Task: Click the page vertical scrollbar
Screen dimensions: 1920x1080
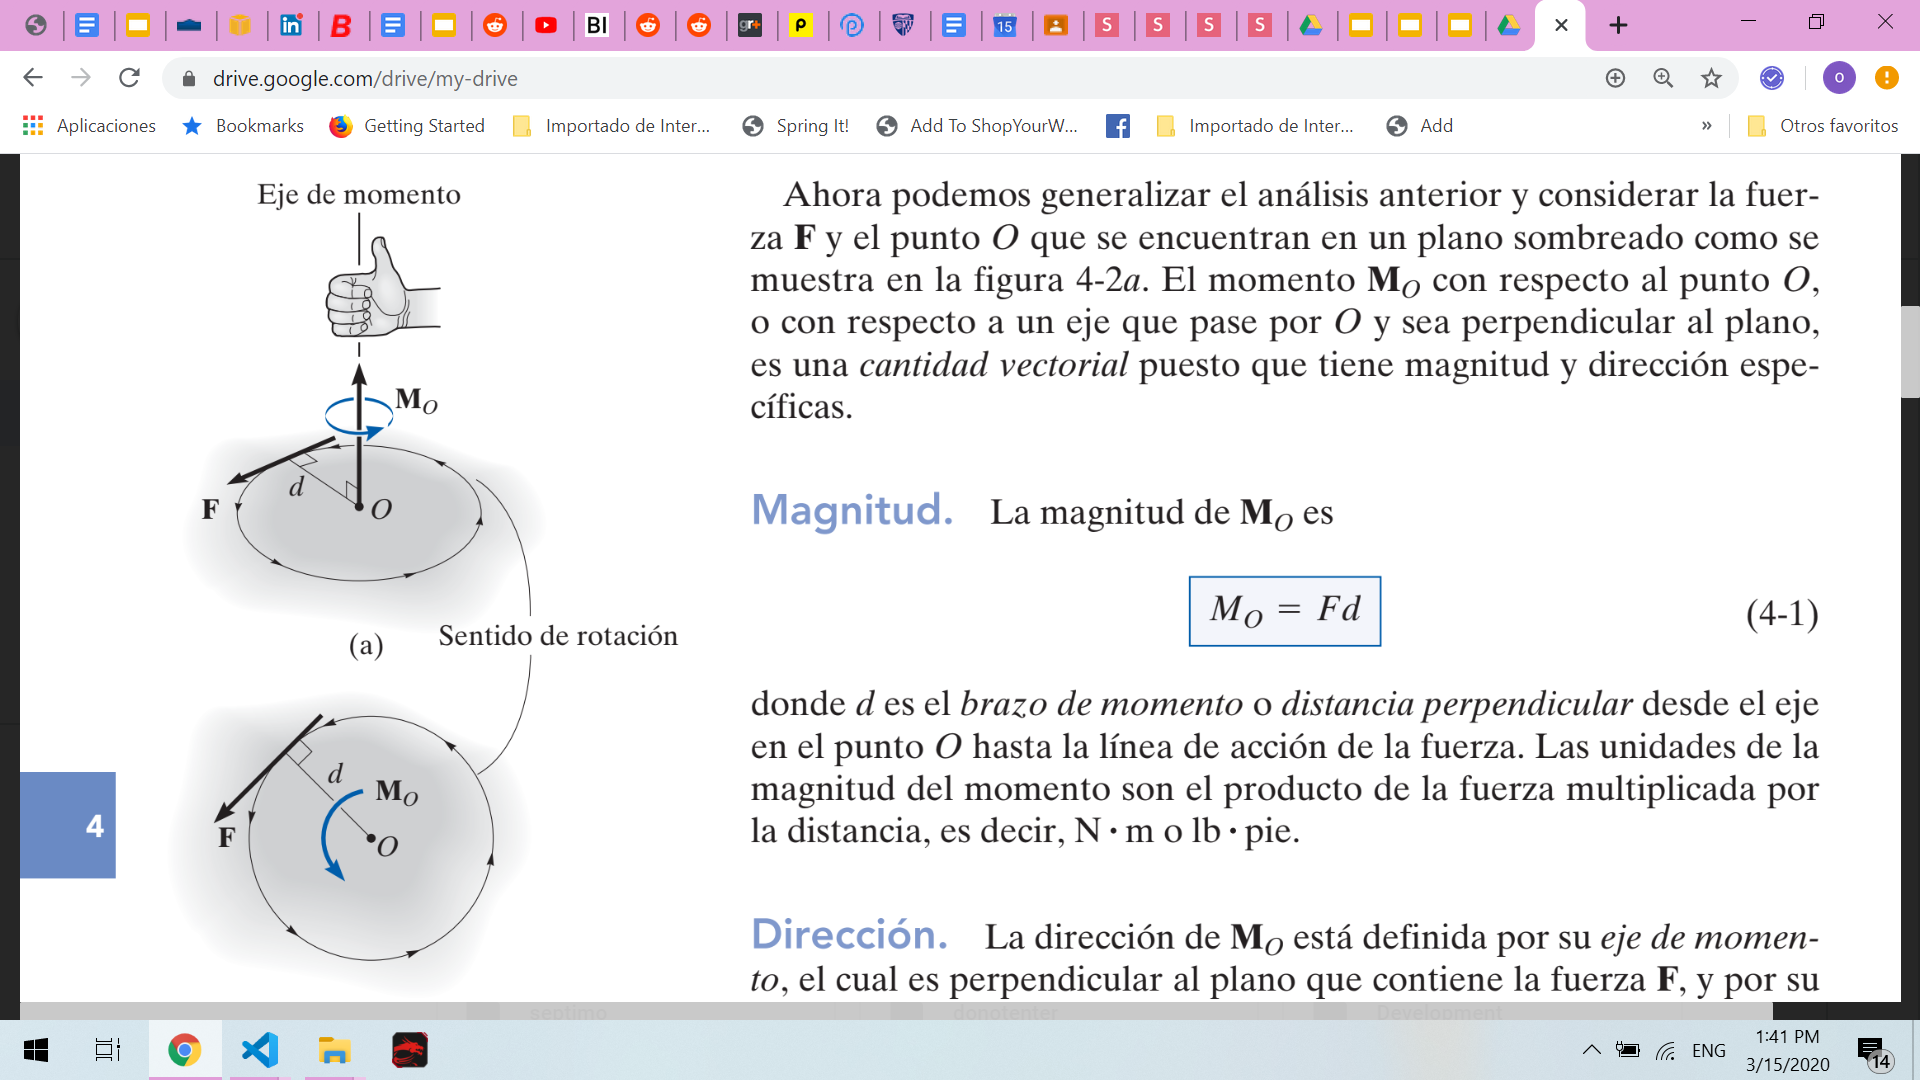Action: tap(1910, 352)
